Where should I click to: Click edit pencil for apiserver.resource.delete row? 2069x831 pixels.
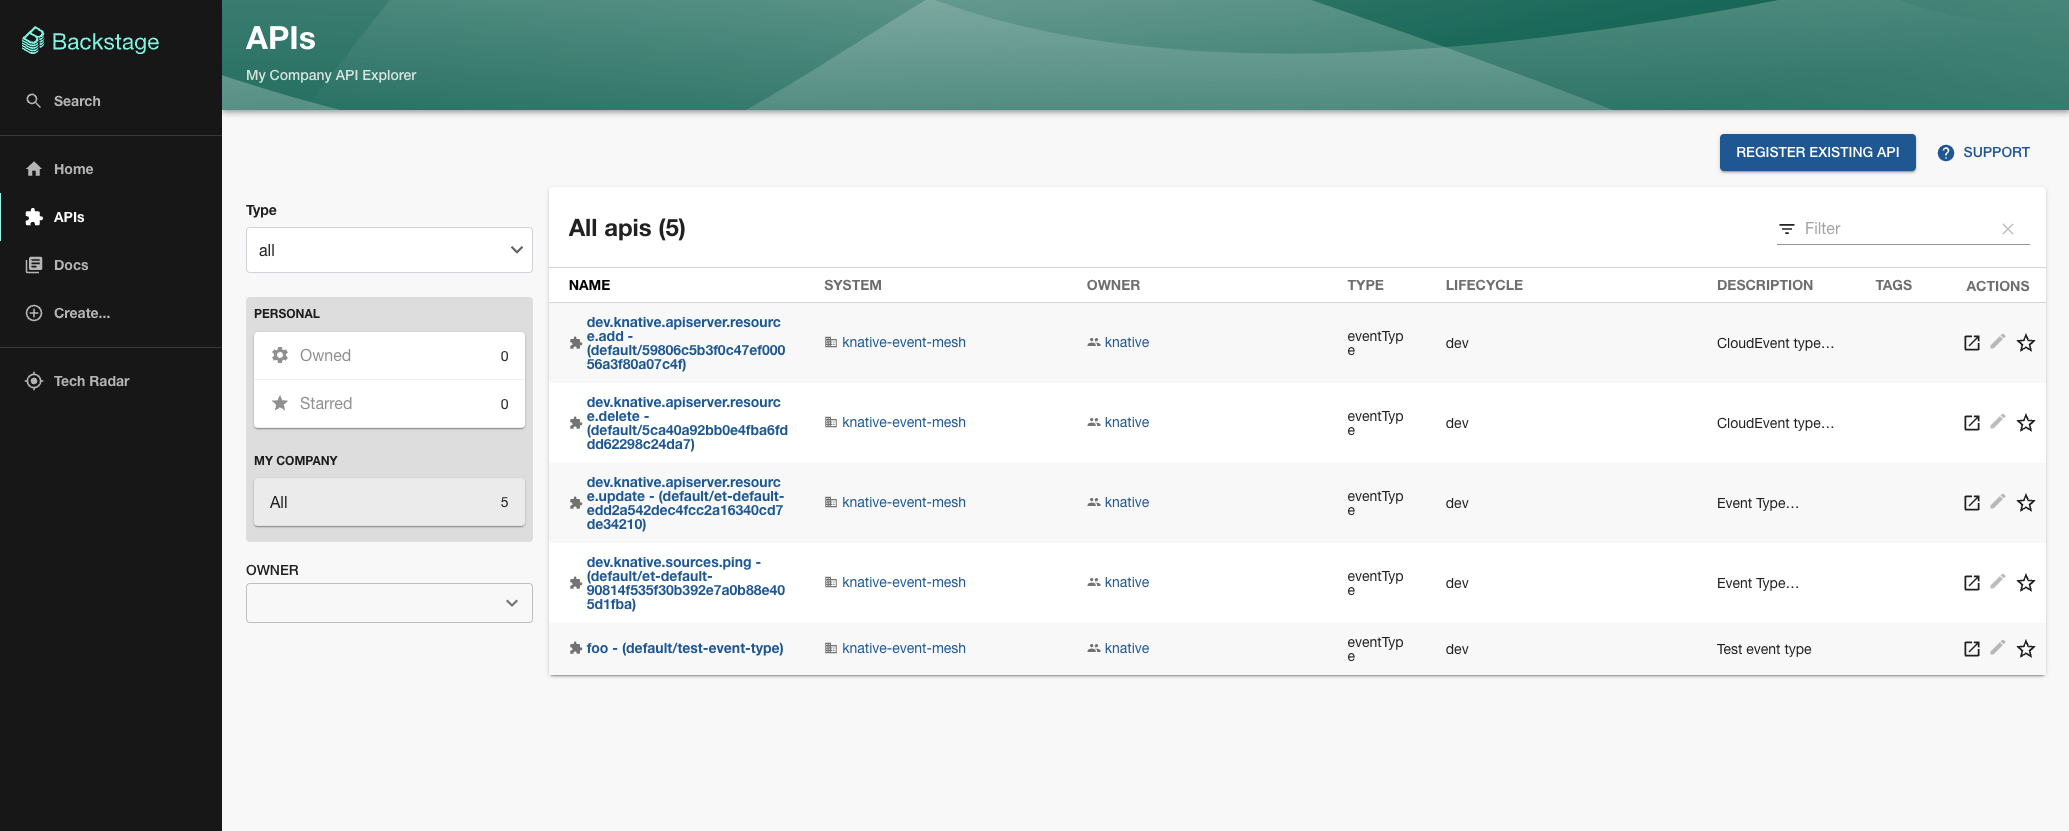pos(1997,422)
